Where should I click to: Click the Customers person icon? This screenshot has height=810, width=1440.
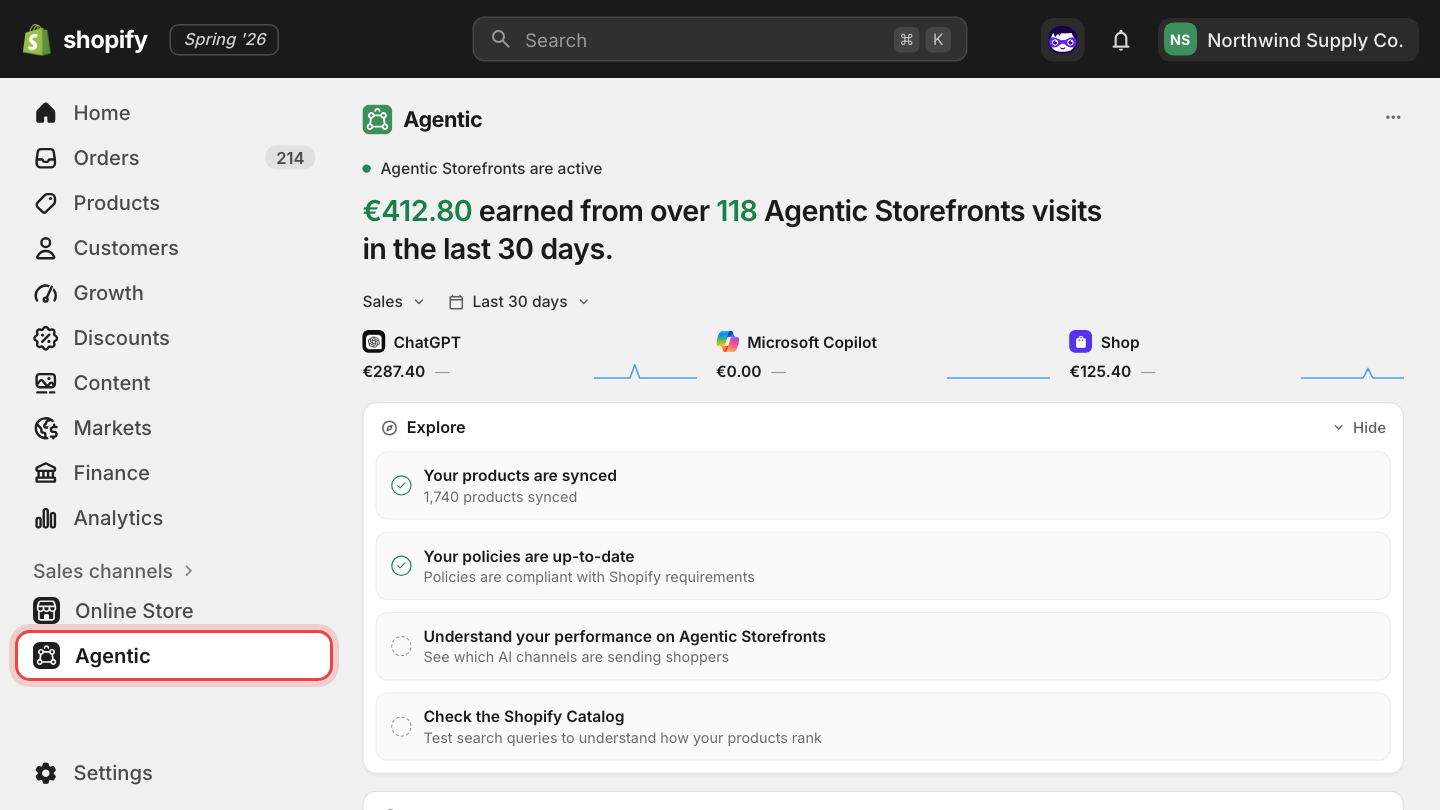click(x=46, y=248)
